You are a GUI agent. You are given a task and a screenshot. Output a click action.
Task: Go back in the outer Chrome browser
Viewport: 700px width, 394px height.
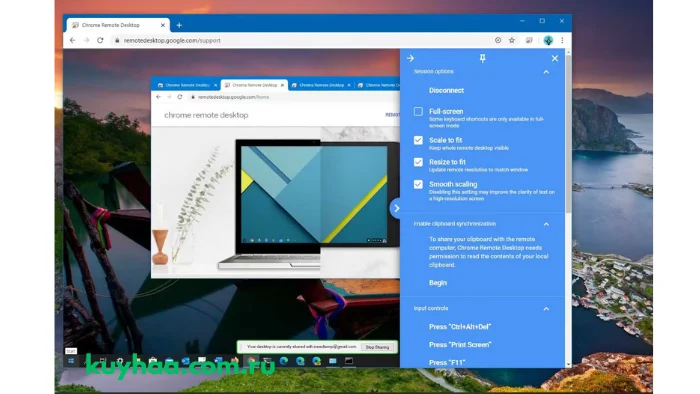click(x=73, y=40)
